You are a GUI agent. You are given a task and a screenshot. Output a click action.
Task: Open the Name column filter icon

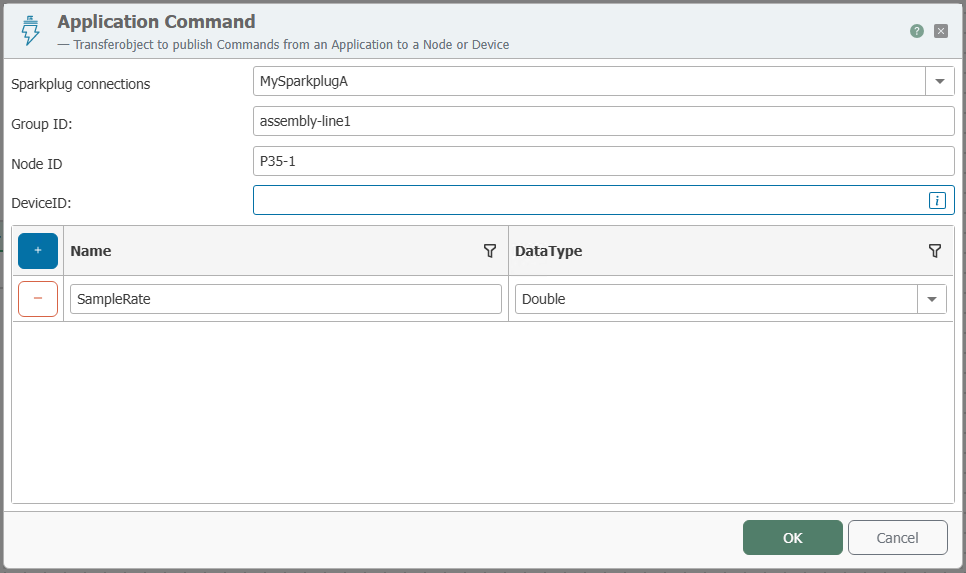490,251
